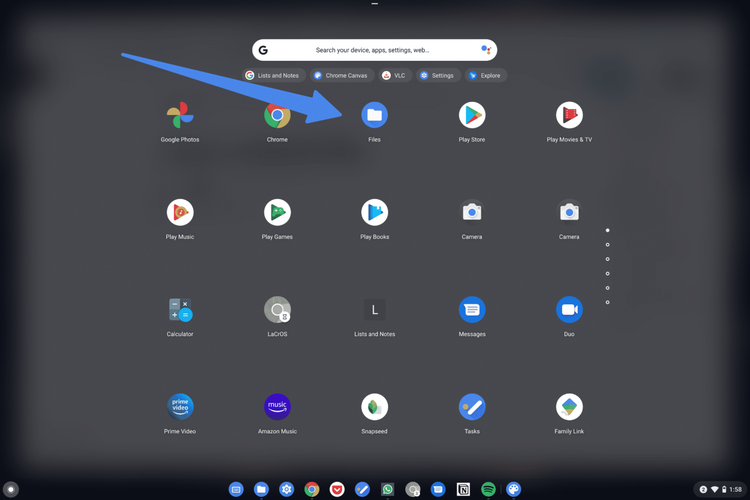Select the Explore suggestion chip
The width and height of the screenshot is (750, 500).
click(x=485, y=75)
